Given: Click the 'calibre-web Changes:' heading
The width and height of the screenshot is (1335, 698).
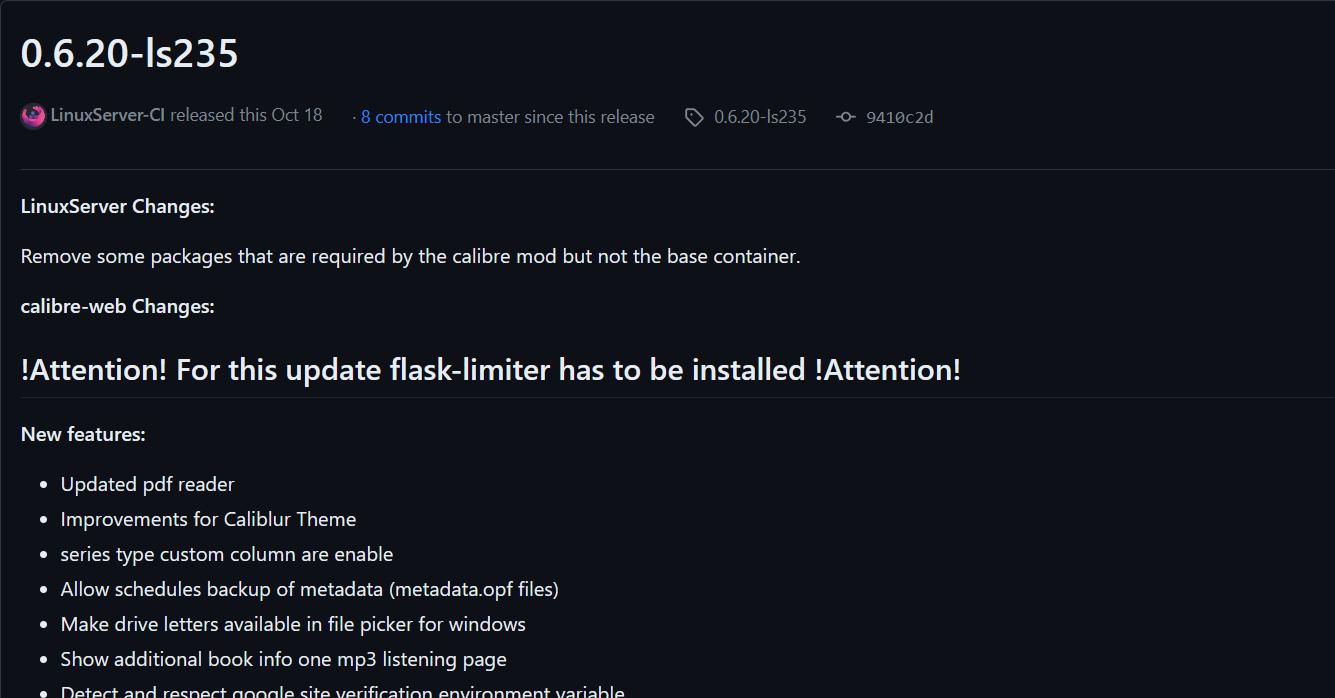Looking at the screenshot, I should pyautogui.click(x=117, y=306).
